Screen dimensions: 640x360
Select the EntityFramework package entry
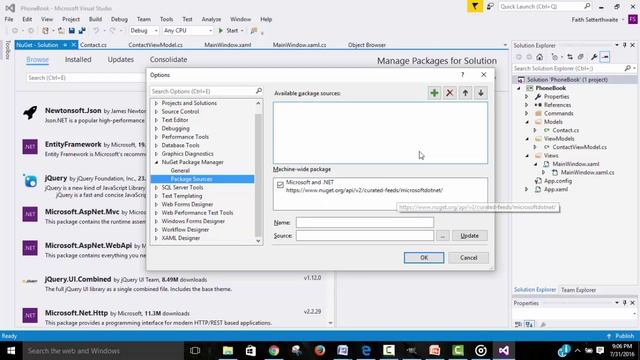[84, 149]
